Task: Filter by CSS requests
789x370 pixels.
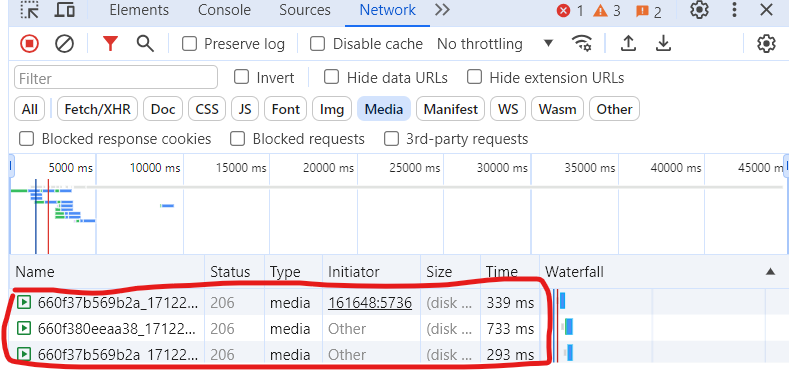Action: 207,109
